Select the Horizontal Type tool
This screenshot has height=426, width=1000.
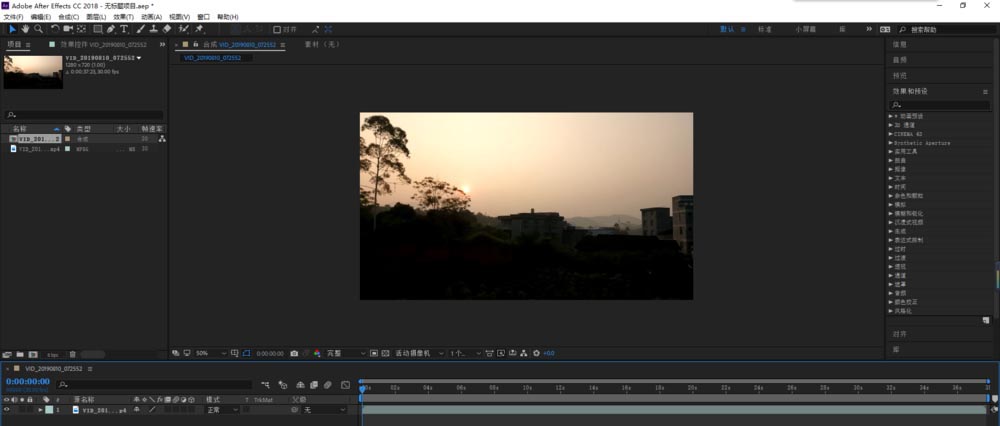click(x=124, y=29)
